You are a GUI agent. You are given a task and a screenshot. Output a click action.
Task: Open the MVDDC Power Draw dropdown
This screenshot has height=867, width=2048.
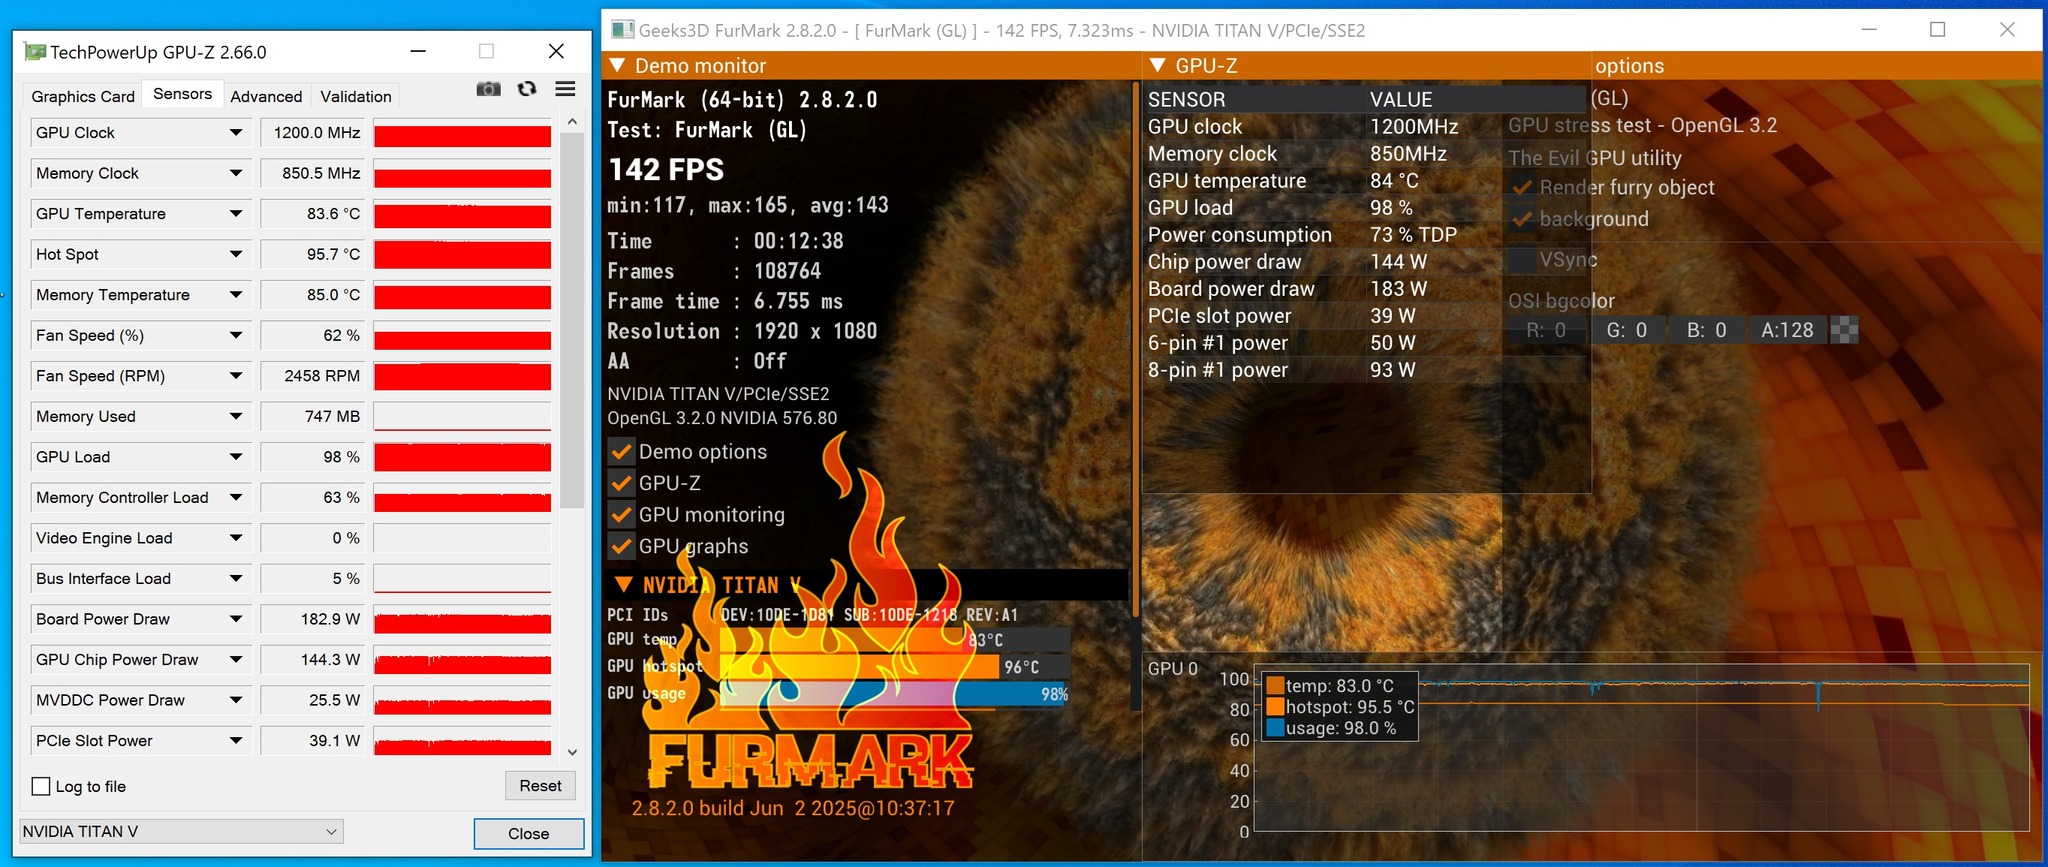pos(236,701)
